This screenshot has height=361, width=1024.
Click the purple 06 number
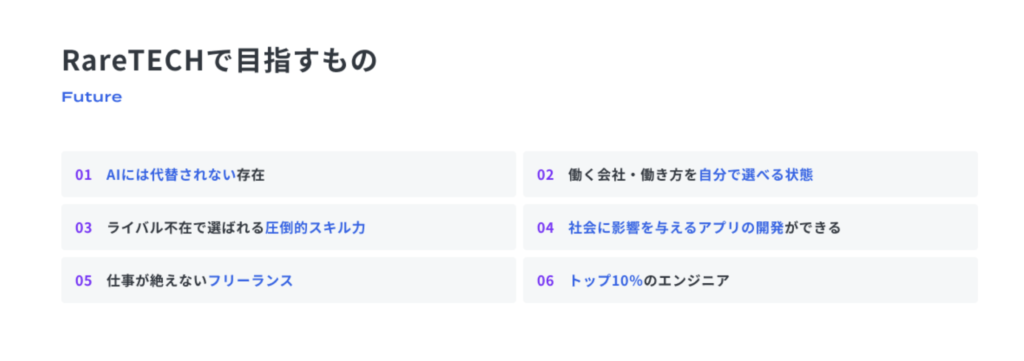(545, 281)
